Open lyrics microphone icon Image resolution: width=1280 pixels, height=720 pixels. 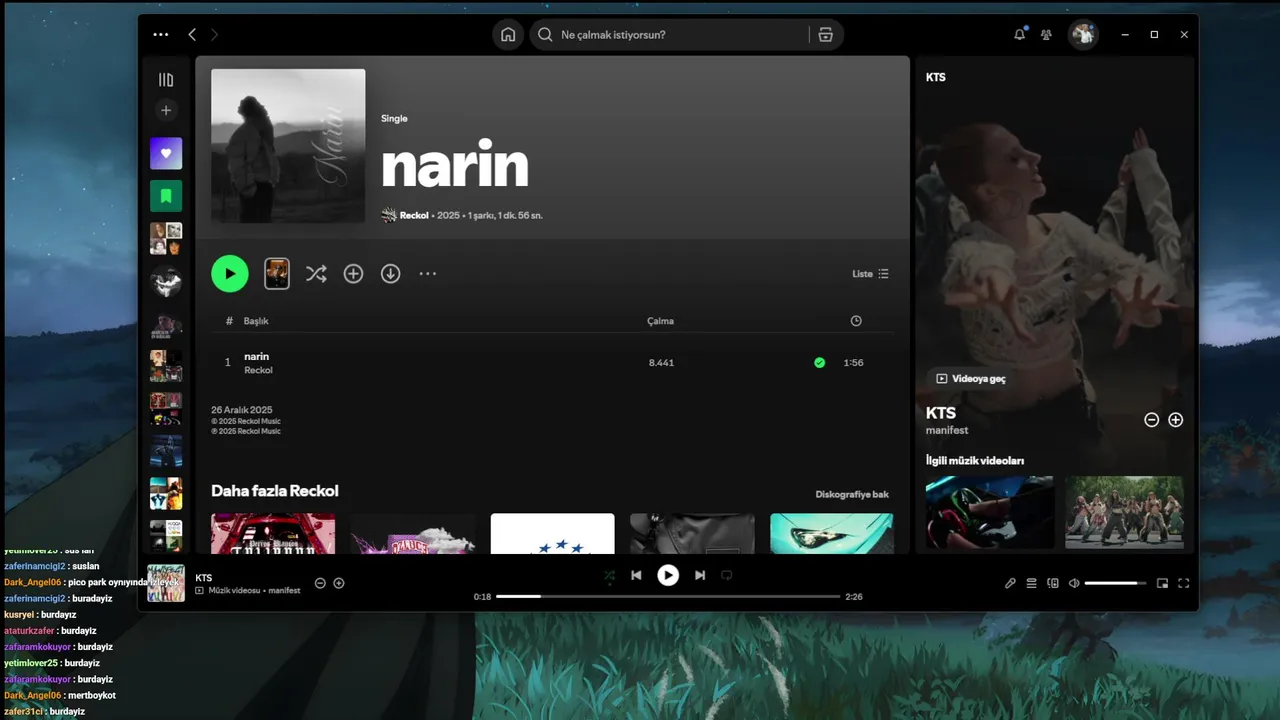coord(1010,583)
